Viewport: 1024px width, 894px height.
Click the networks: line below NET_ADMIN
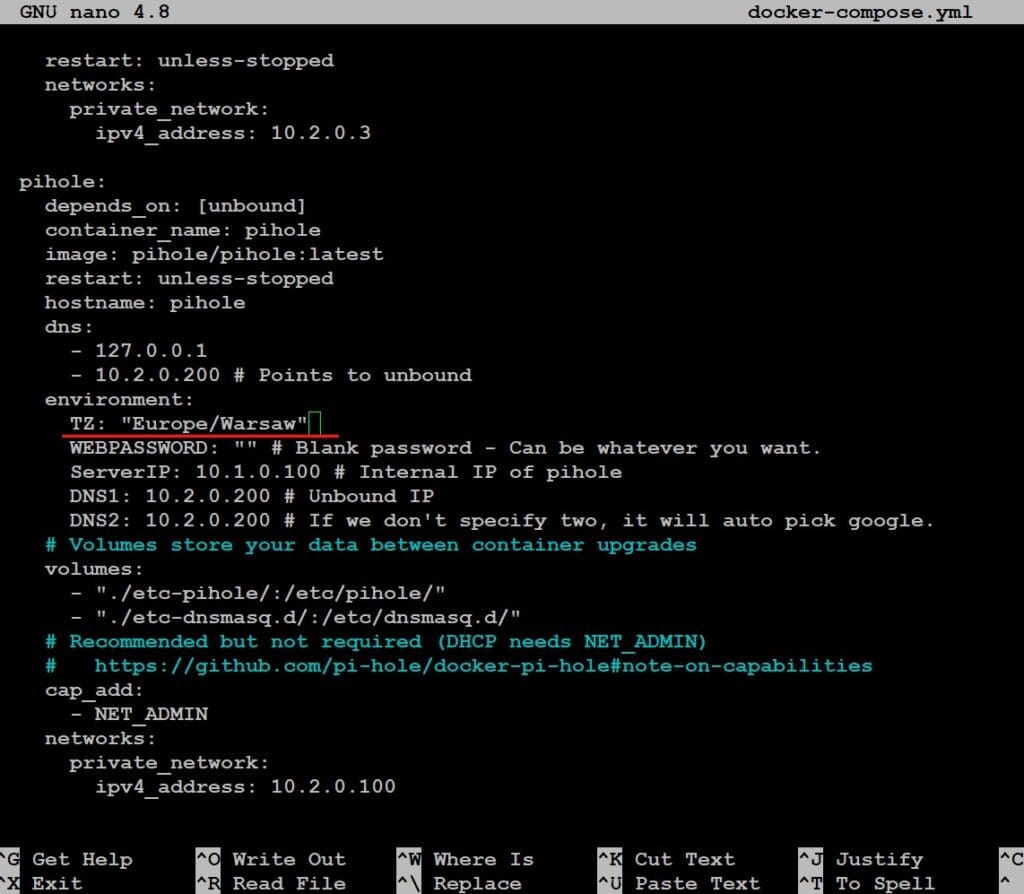coord(100,739)
